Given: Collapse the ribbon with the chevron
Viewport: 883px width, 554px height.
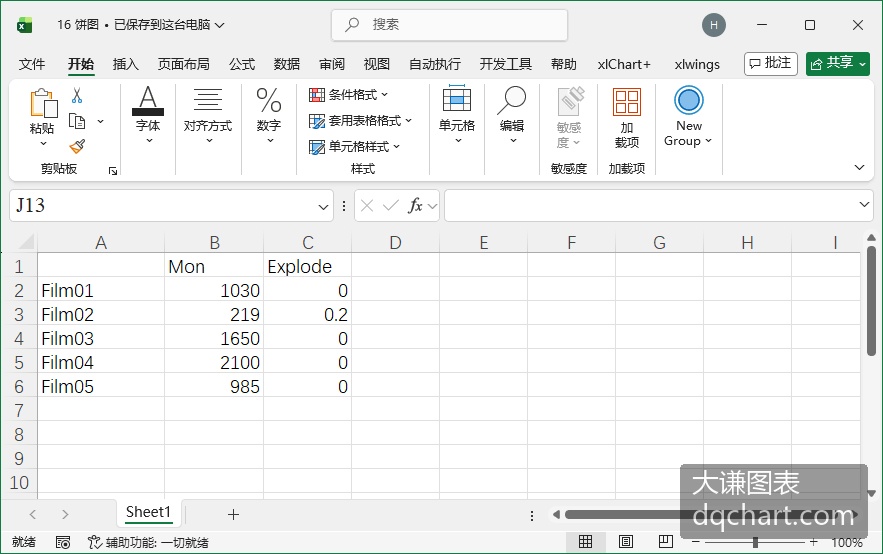Looking at the screenshot, I should [x=859, y=167].
